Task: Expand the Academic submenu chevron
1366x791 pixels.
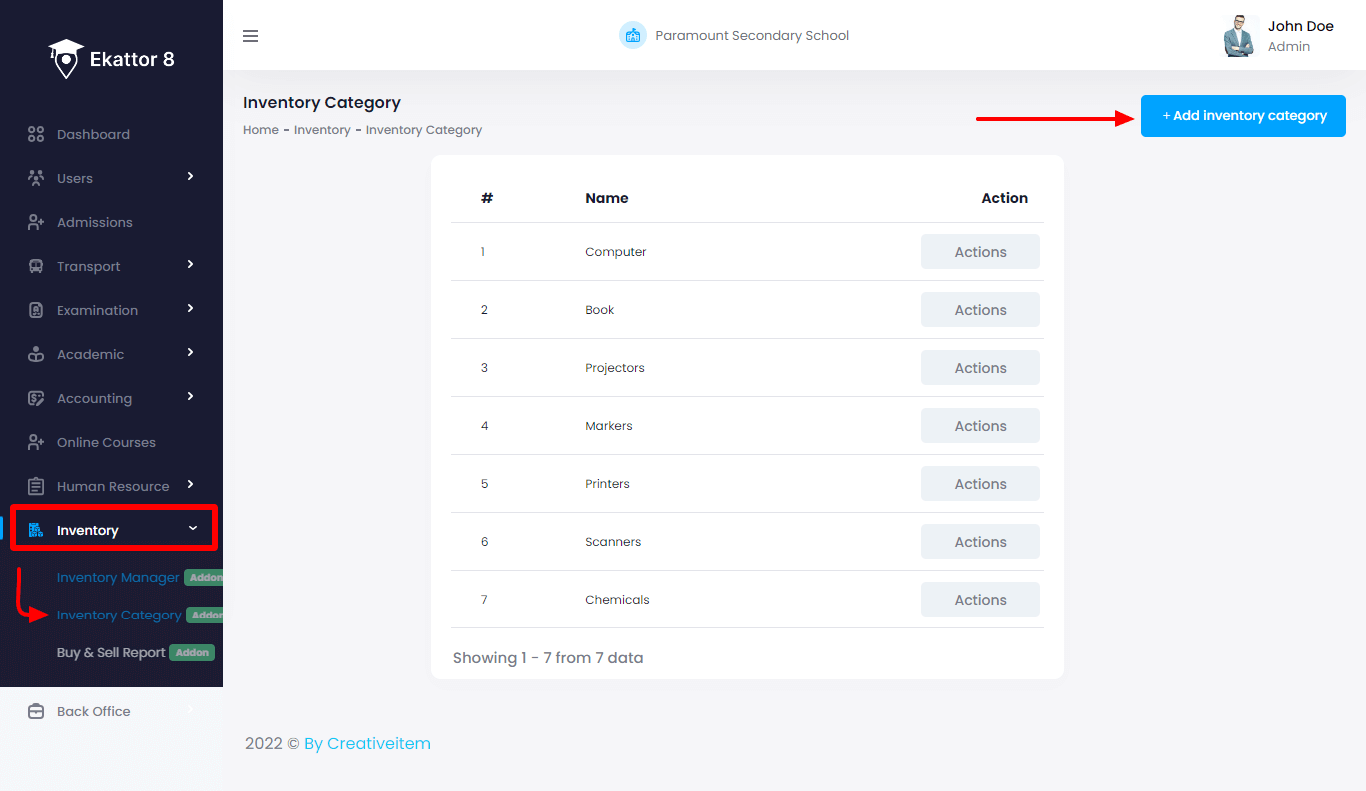Action: point(190,353)
